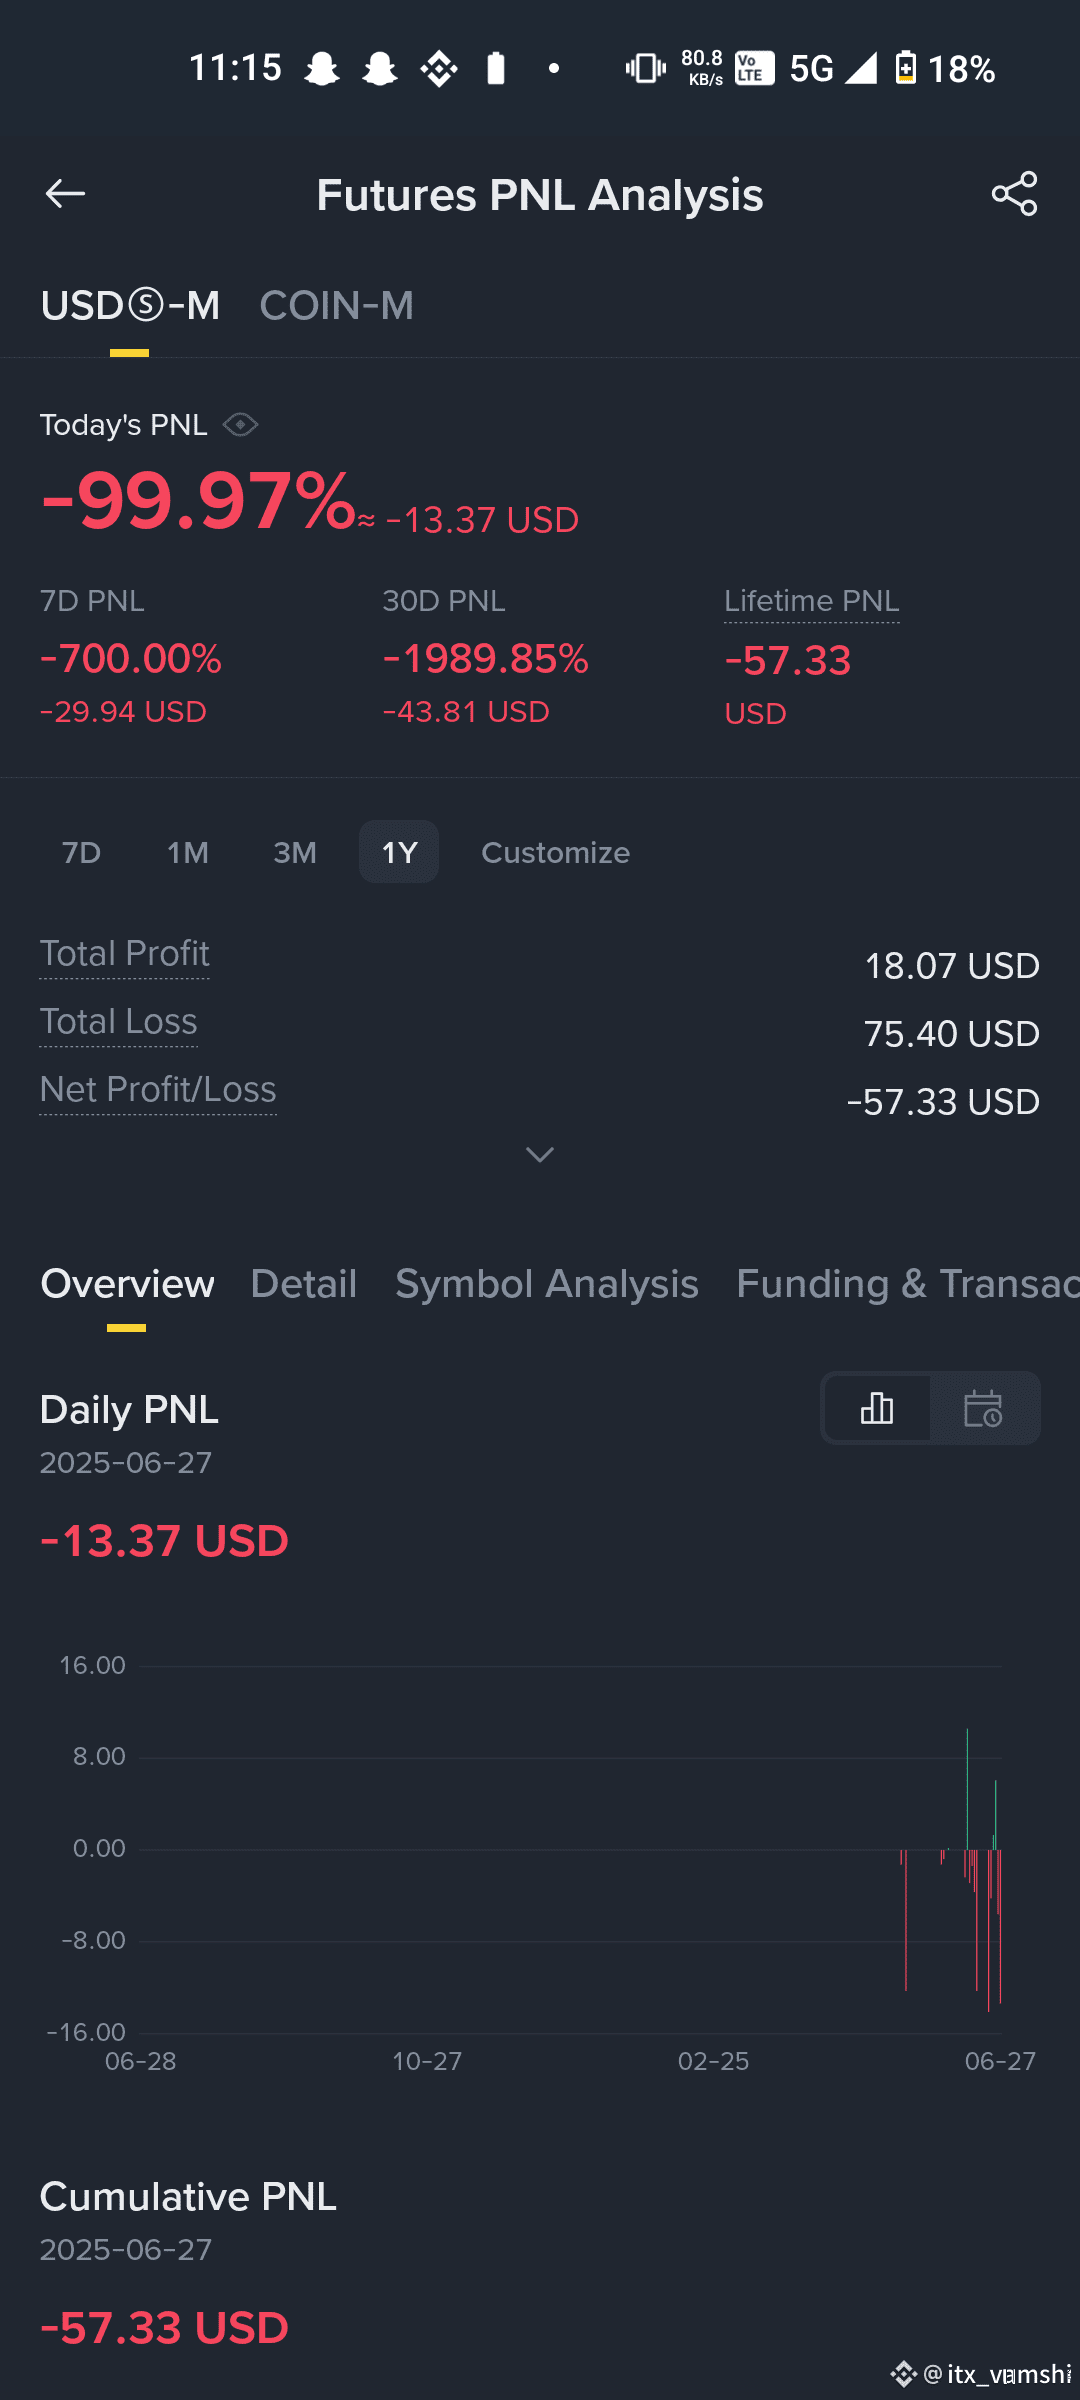Toggle Today's PNL visibility eye

[240, 425]
